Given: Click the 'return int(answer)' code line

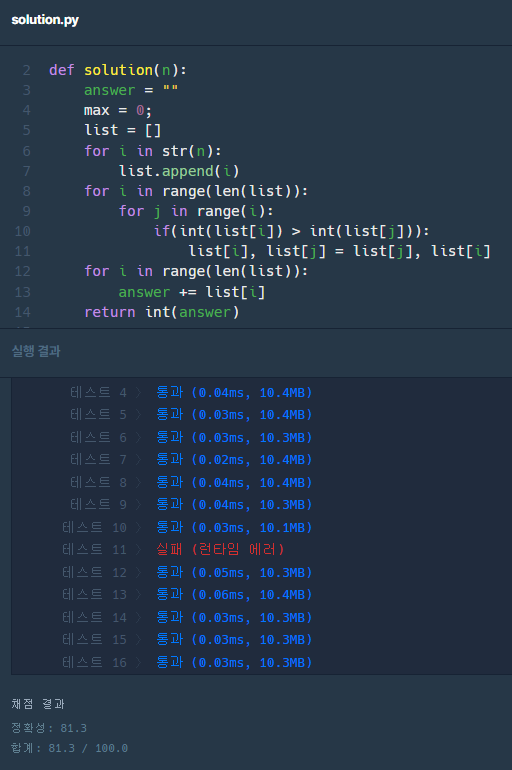Looking at the screenshot, I should [x=162, y=312].
